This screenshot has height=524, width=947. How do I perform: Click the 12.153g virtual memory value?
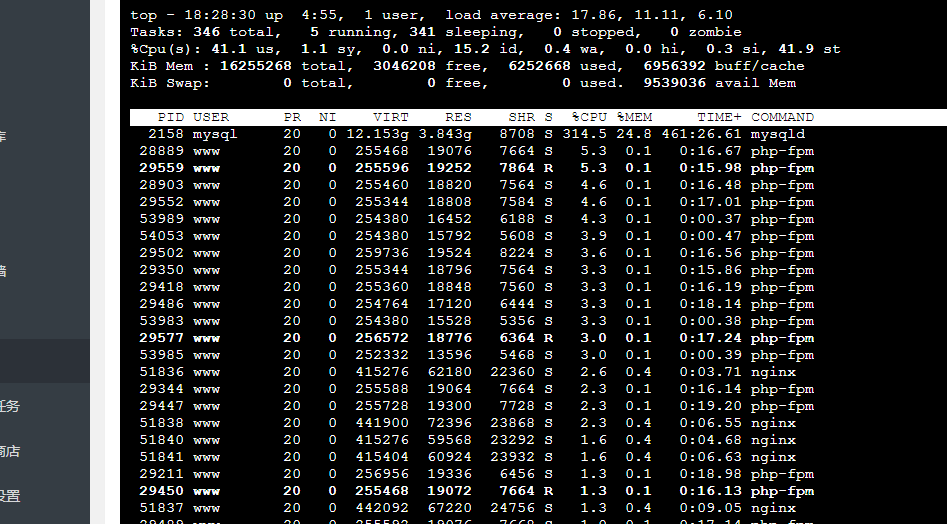[377, 134]
